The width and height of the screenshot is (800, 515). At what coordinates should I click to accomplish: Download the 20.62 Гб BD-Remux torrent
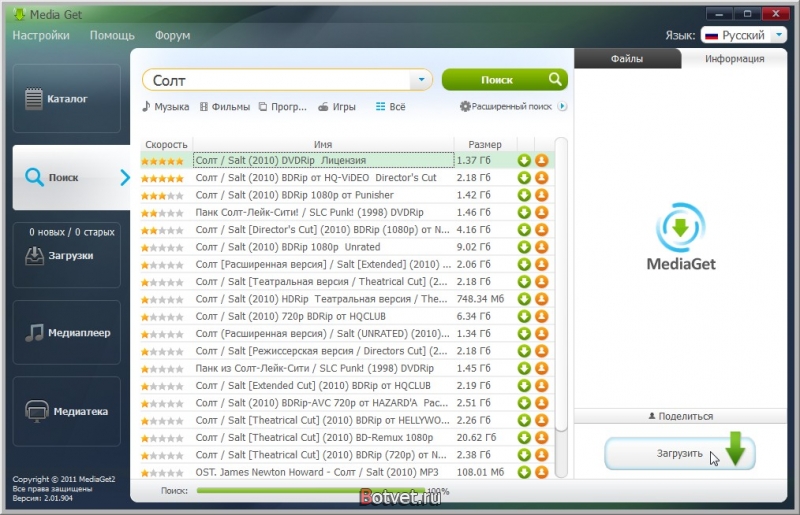coord(524,438)
